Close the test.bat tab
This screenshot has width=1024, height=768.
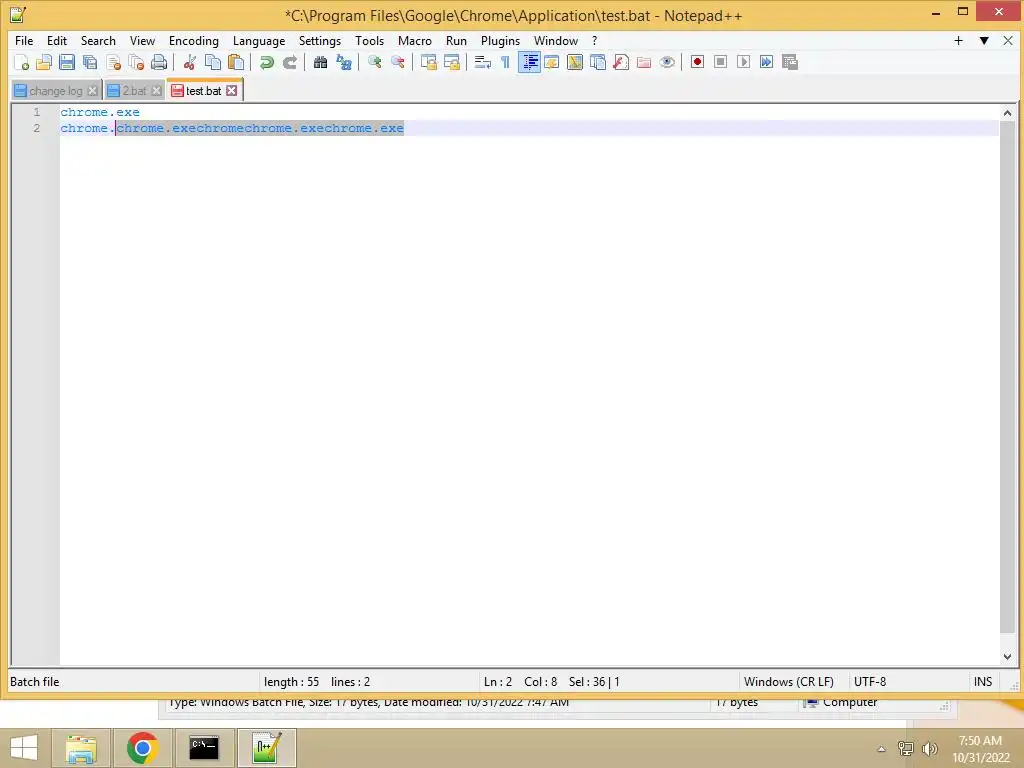(231, 91)
